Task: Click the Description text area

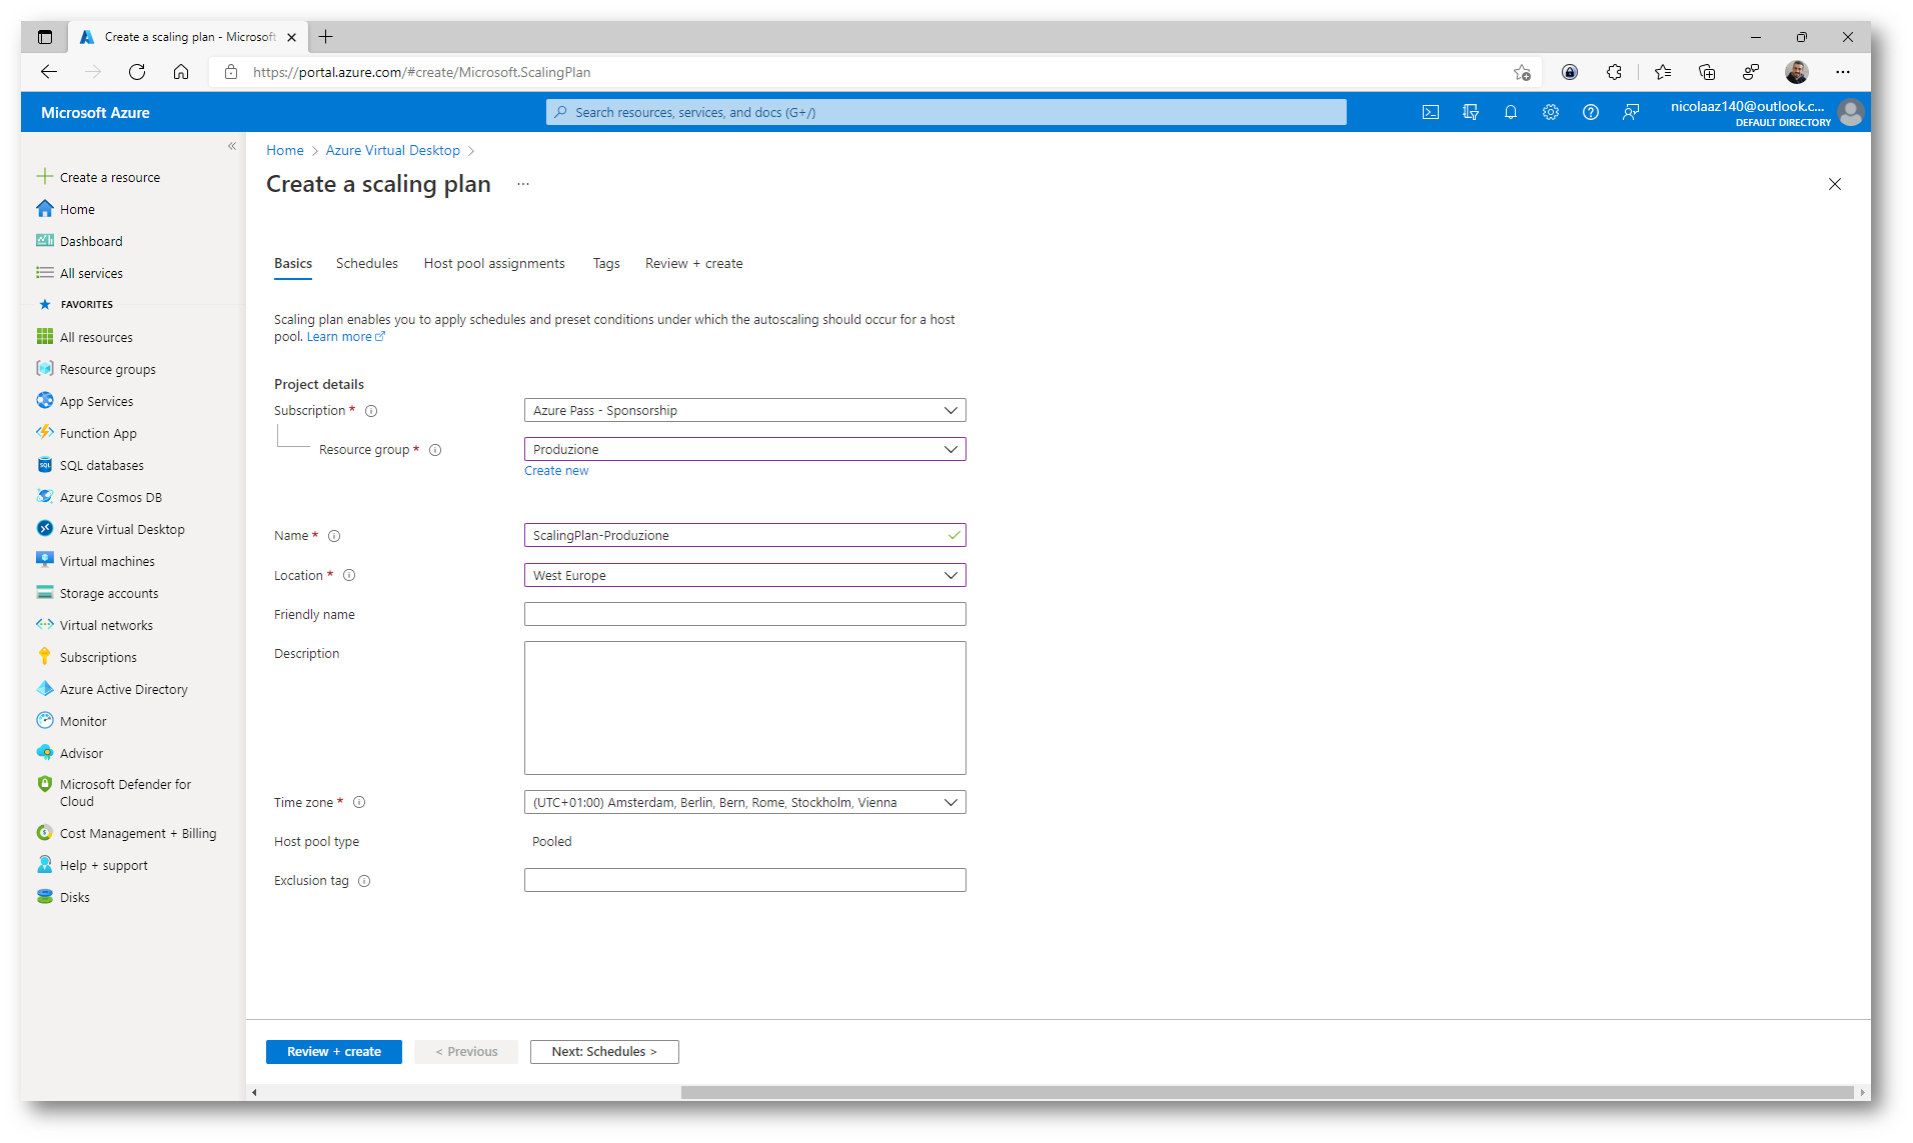Action: pos(745,708)
